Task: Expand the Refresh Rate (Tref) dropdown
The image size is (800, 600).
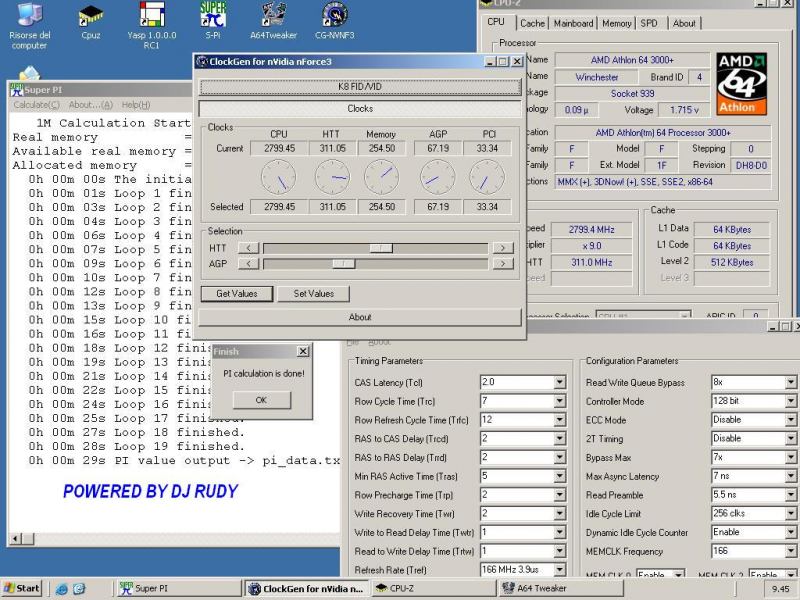Action: coord(560,570)
